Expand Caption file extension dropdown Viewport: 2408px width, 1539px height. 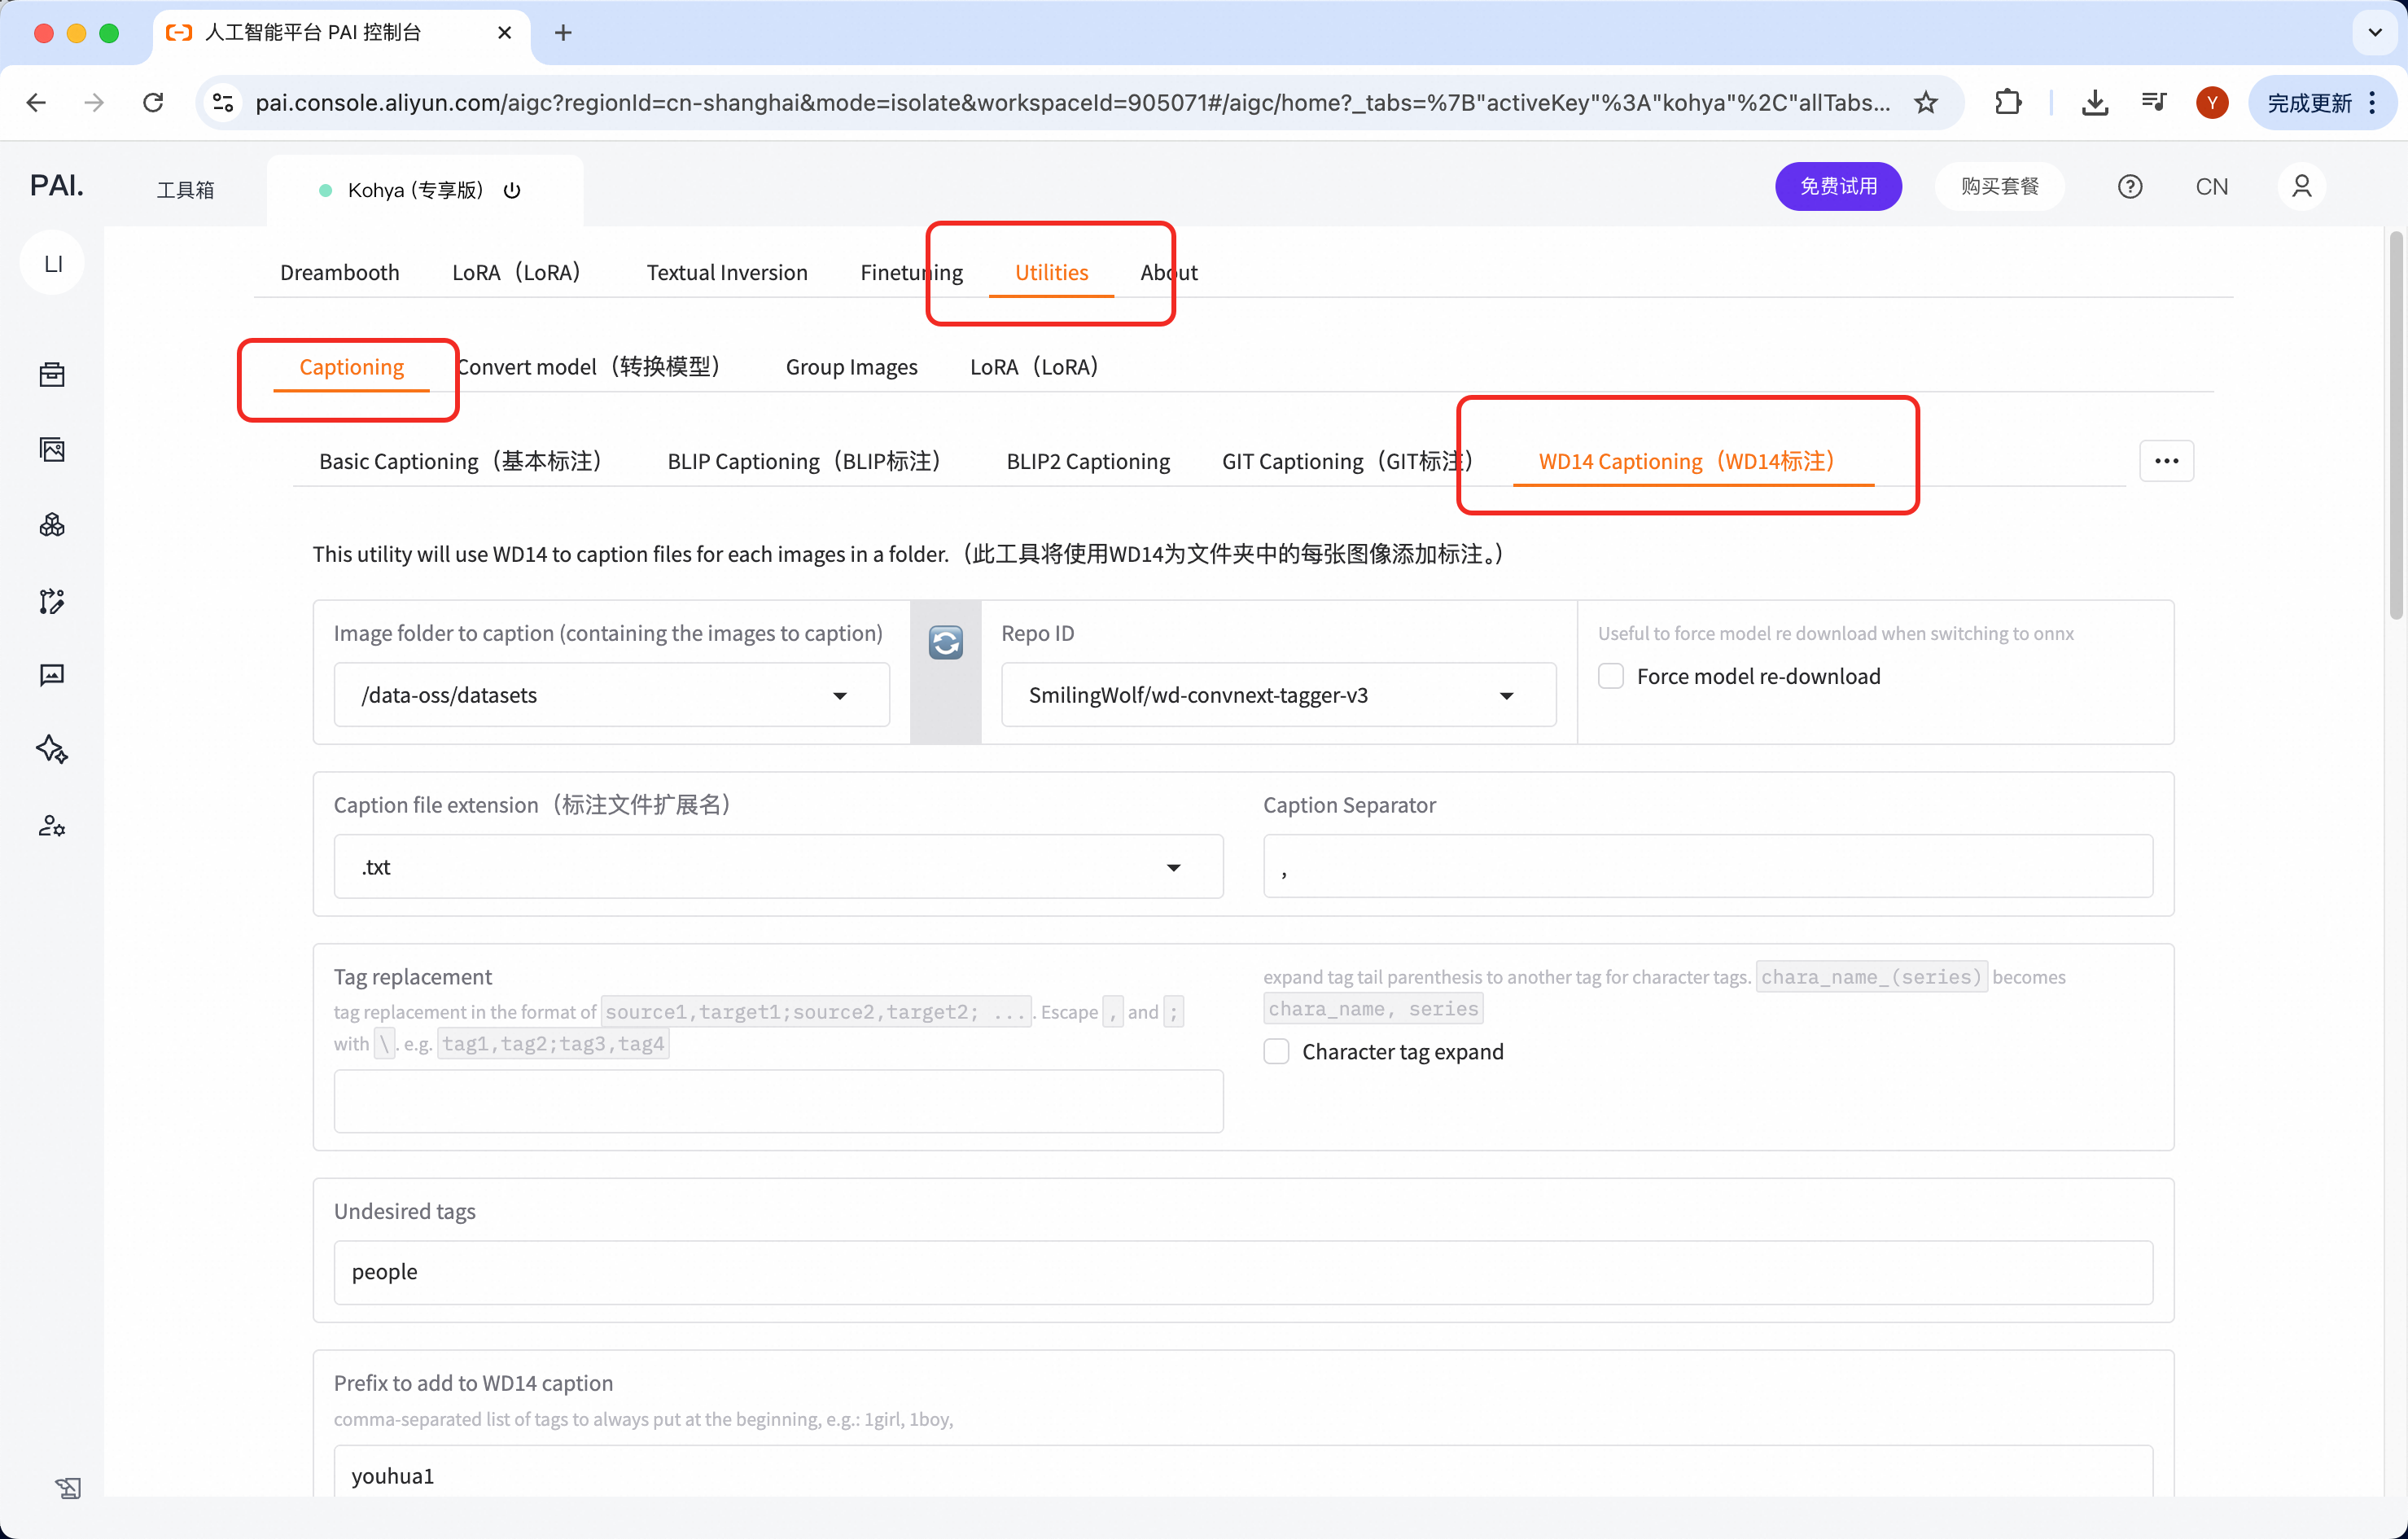[1173, 867]
